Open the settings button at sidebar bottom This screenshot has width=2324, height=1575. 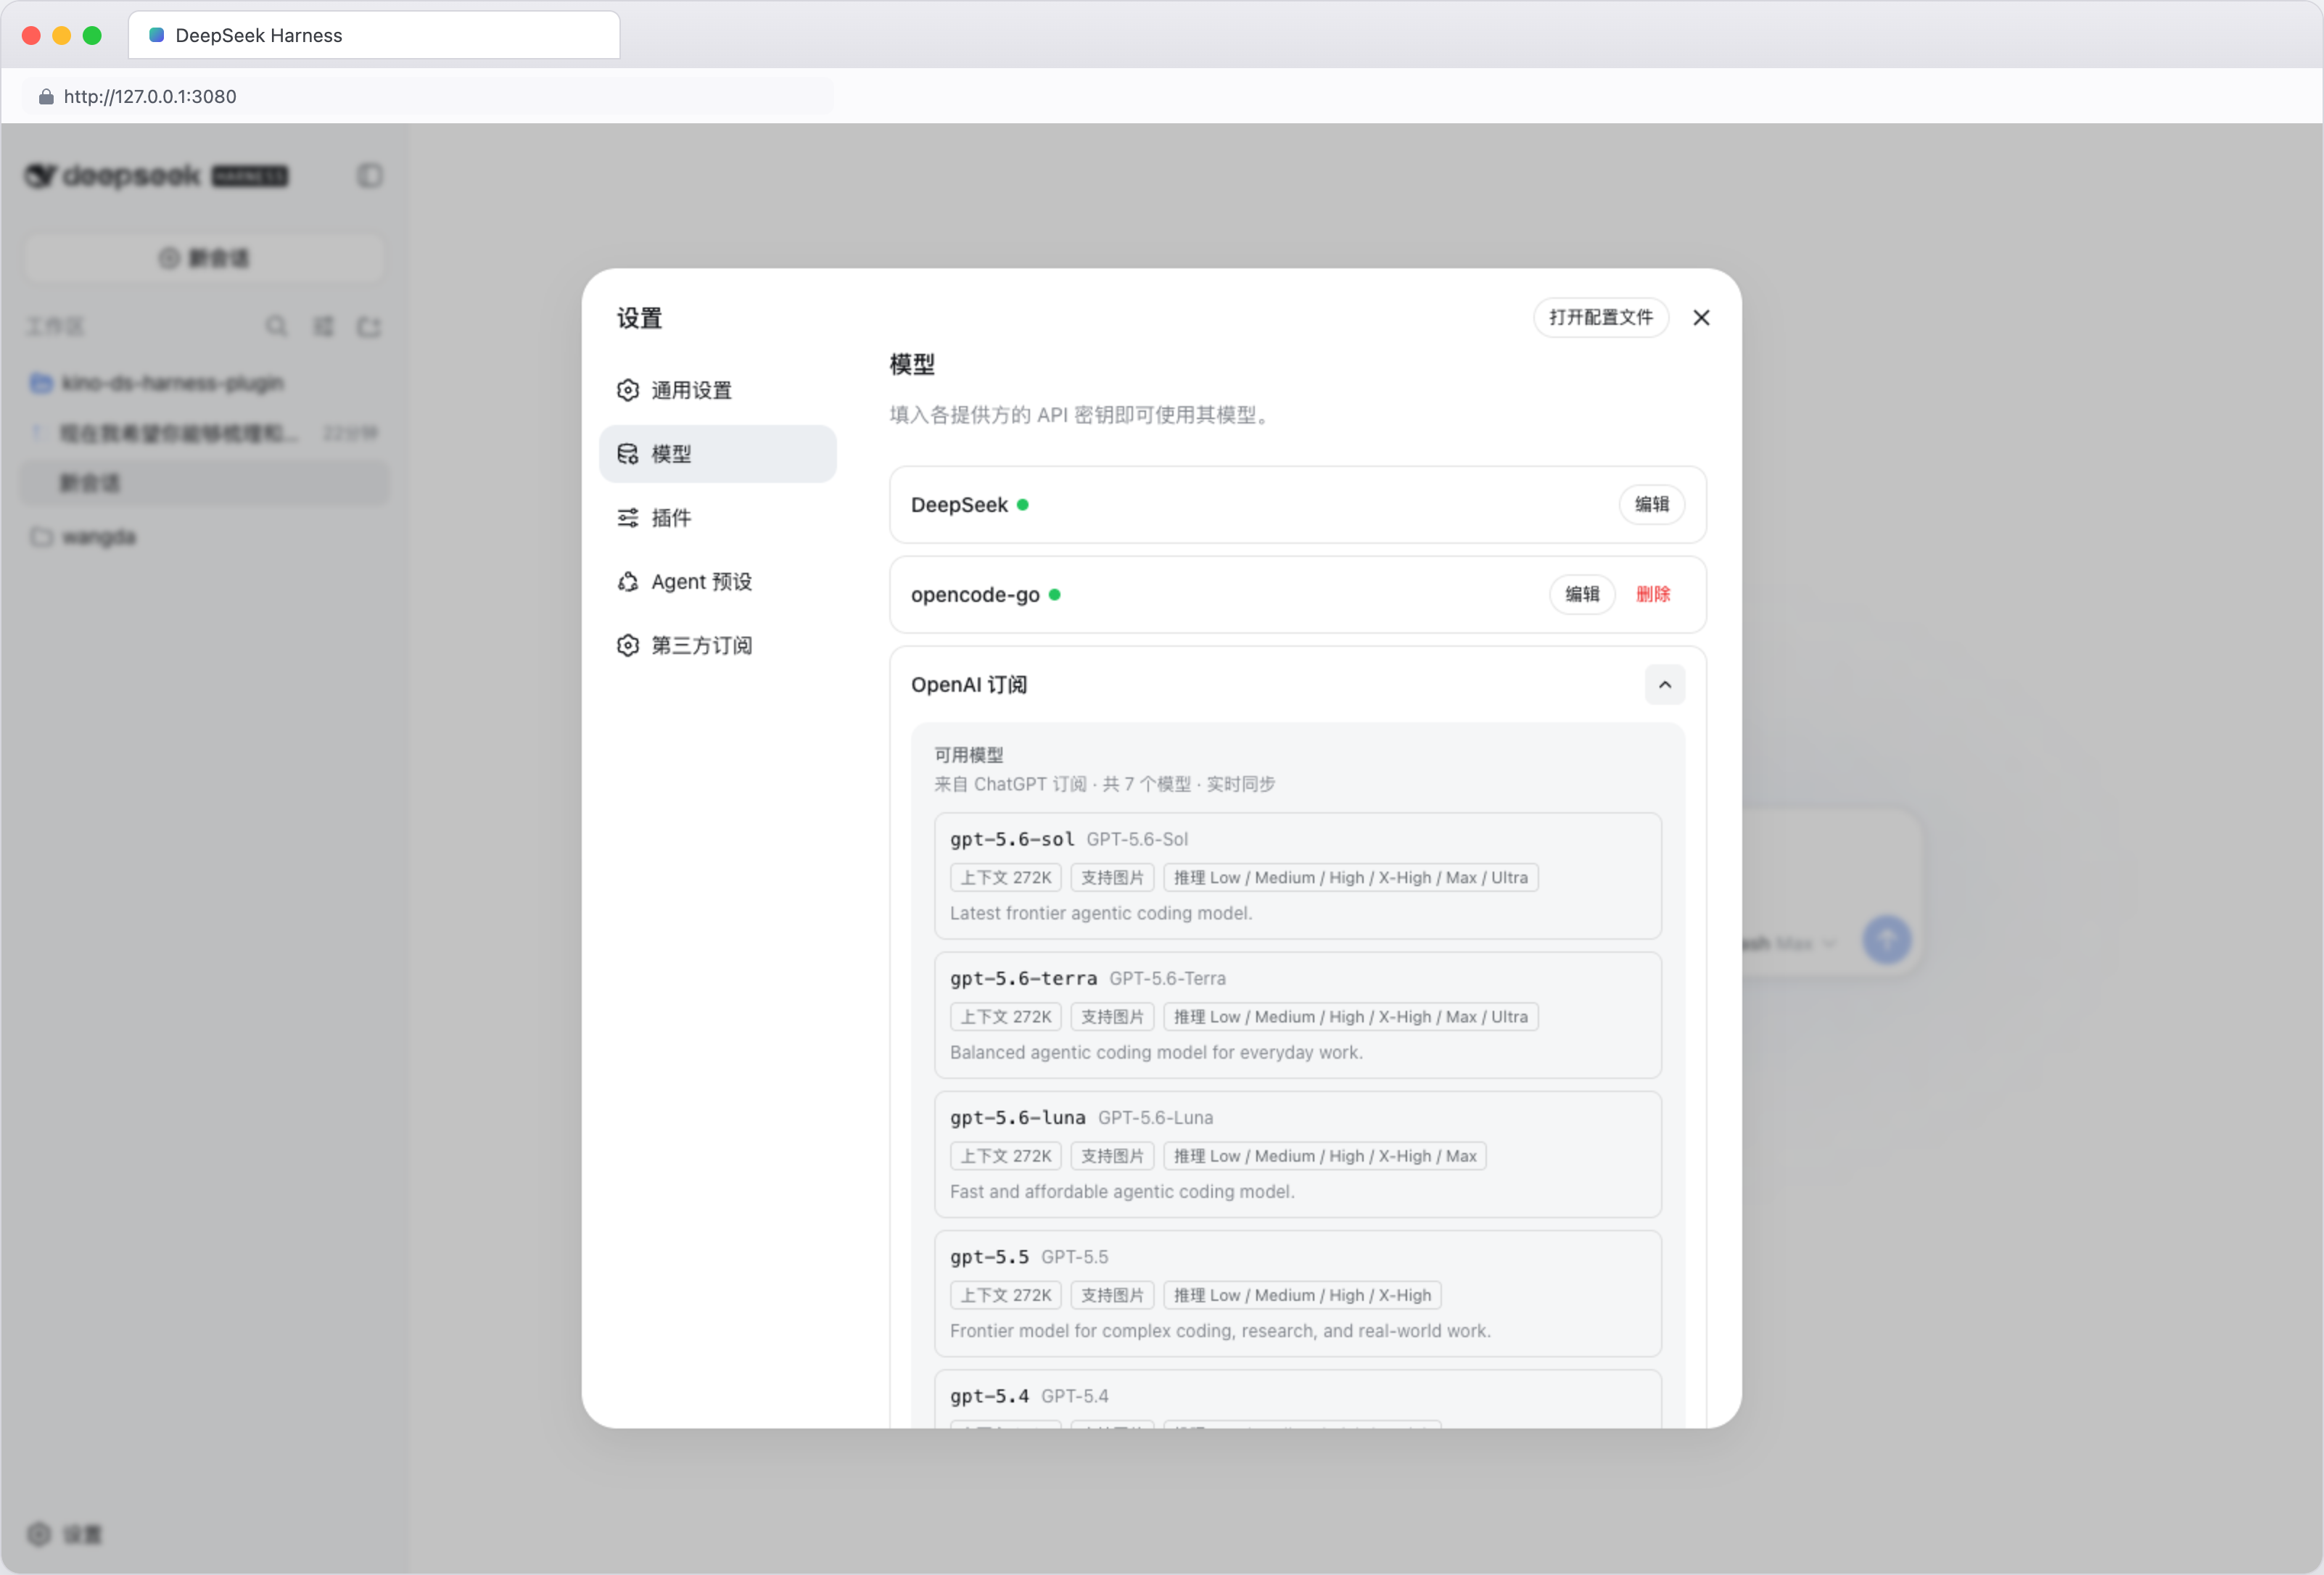(64, 1534)
